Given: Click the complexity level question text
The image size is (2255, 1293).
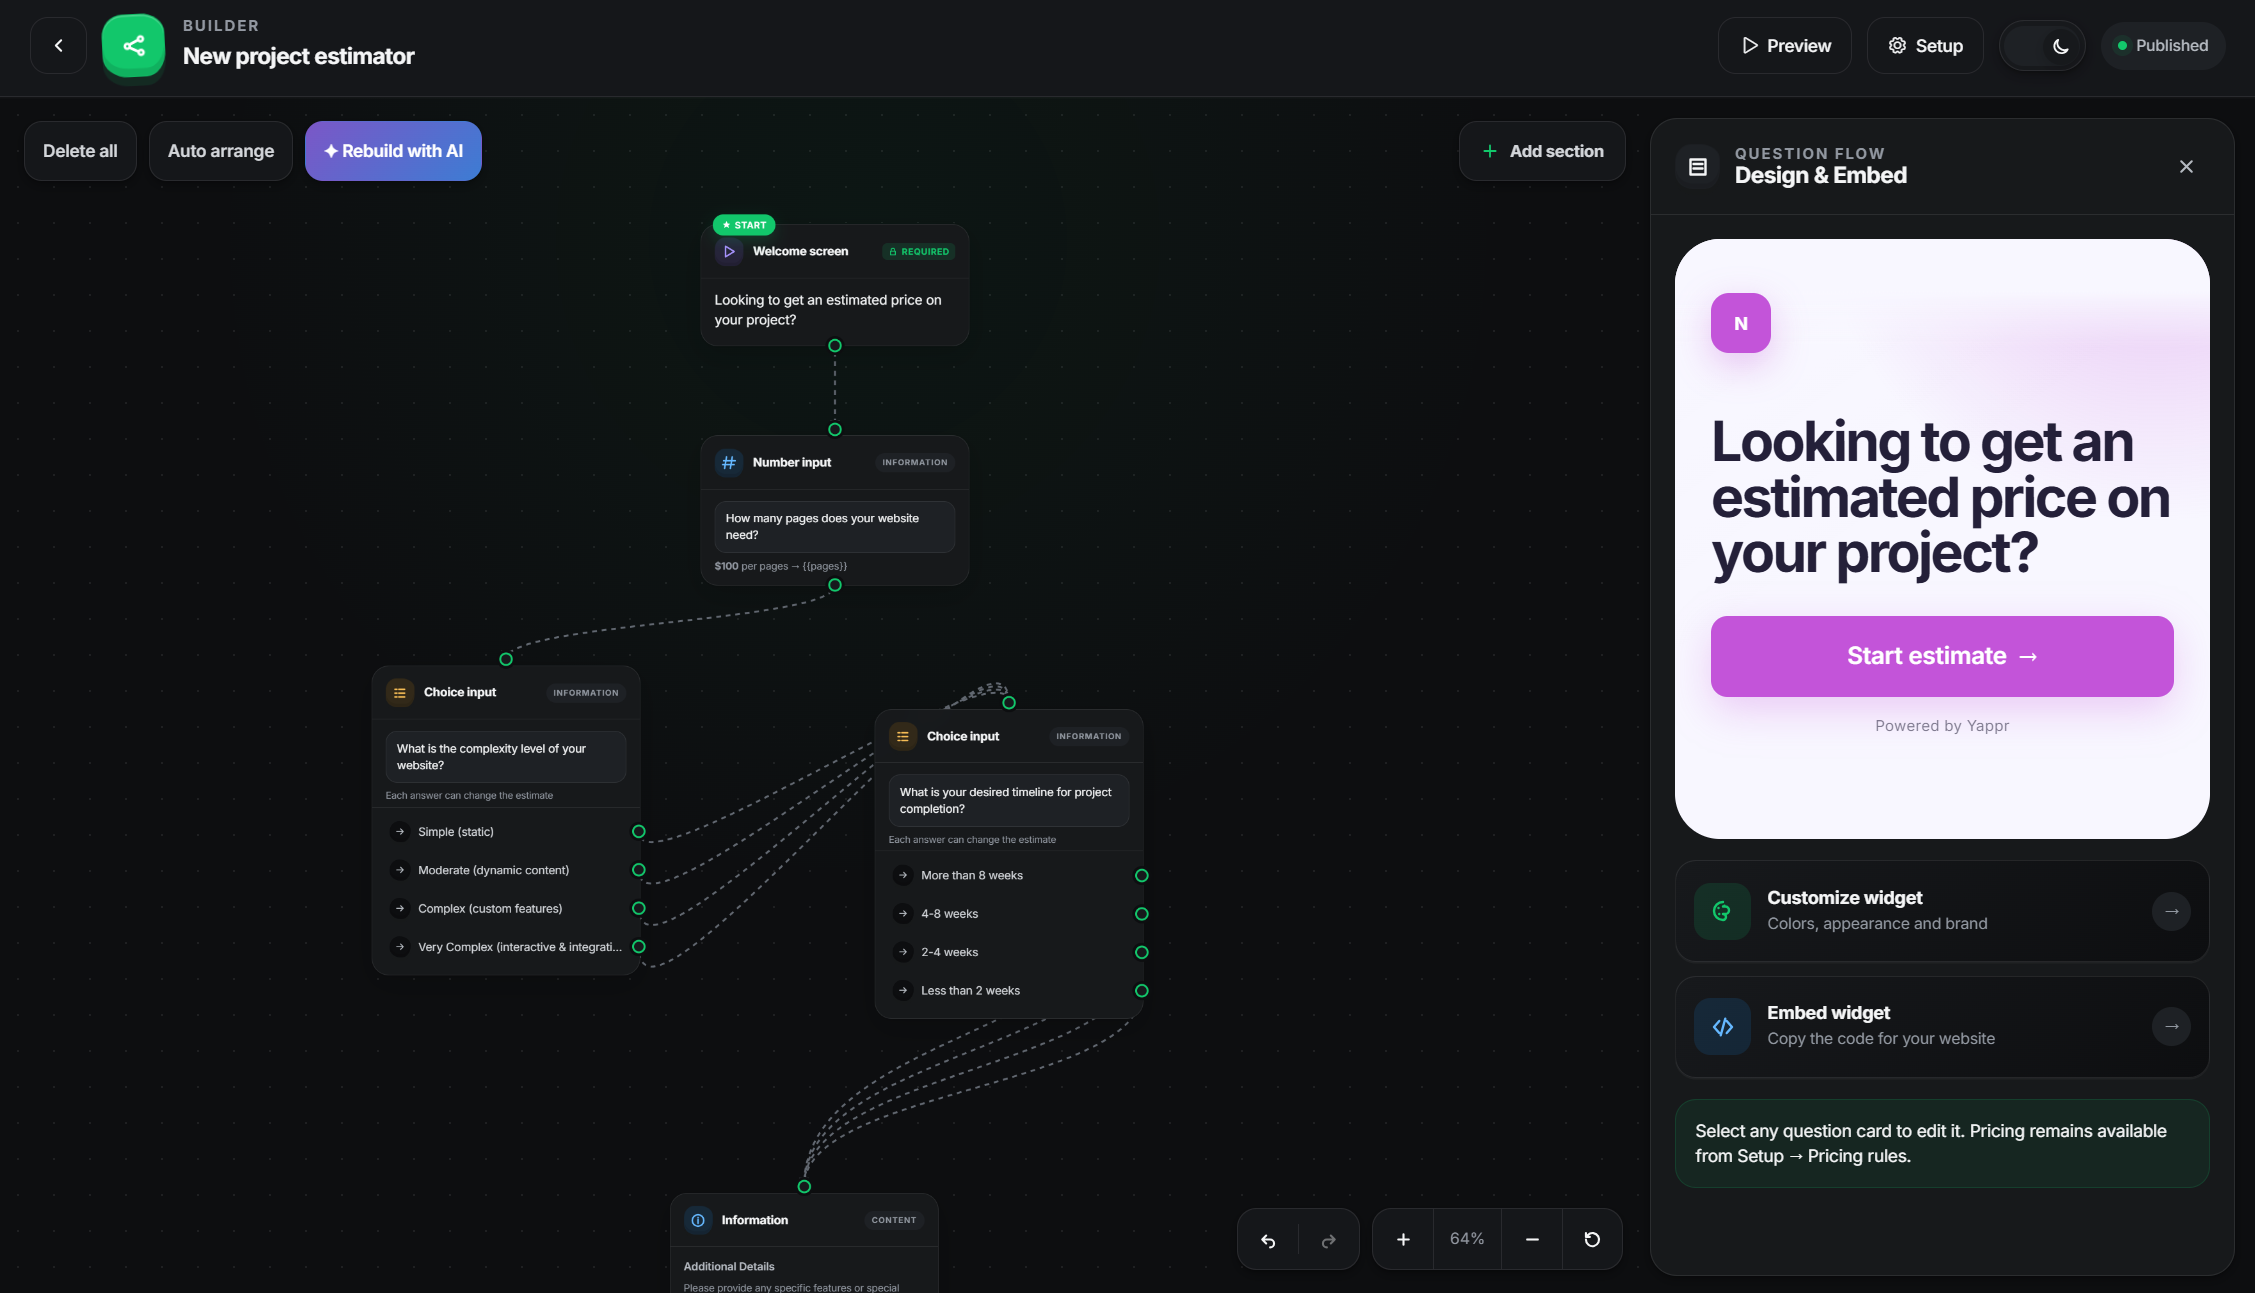Looking at the screenshot, I should pos(506,757).
